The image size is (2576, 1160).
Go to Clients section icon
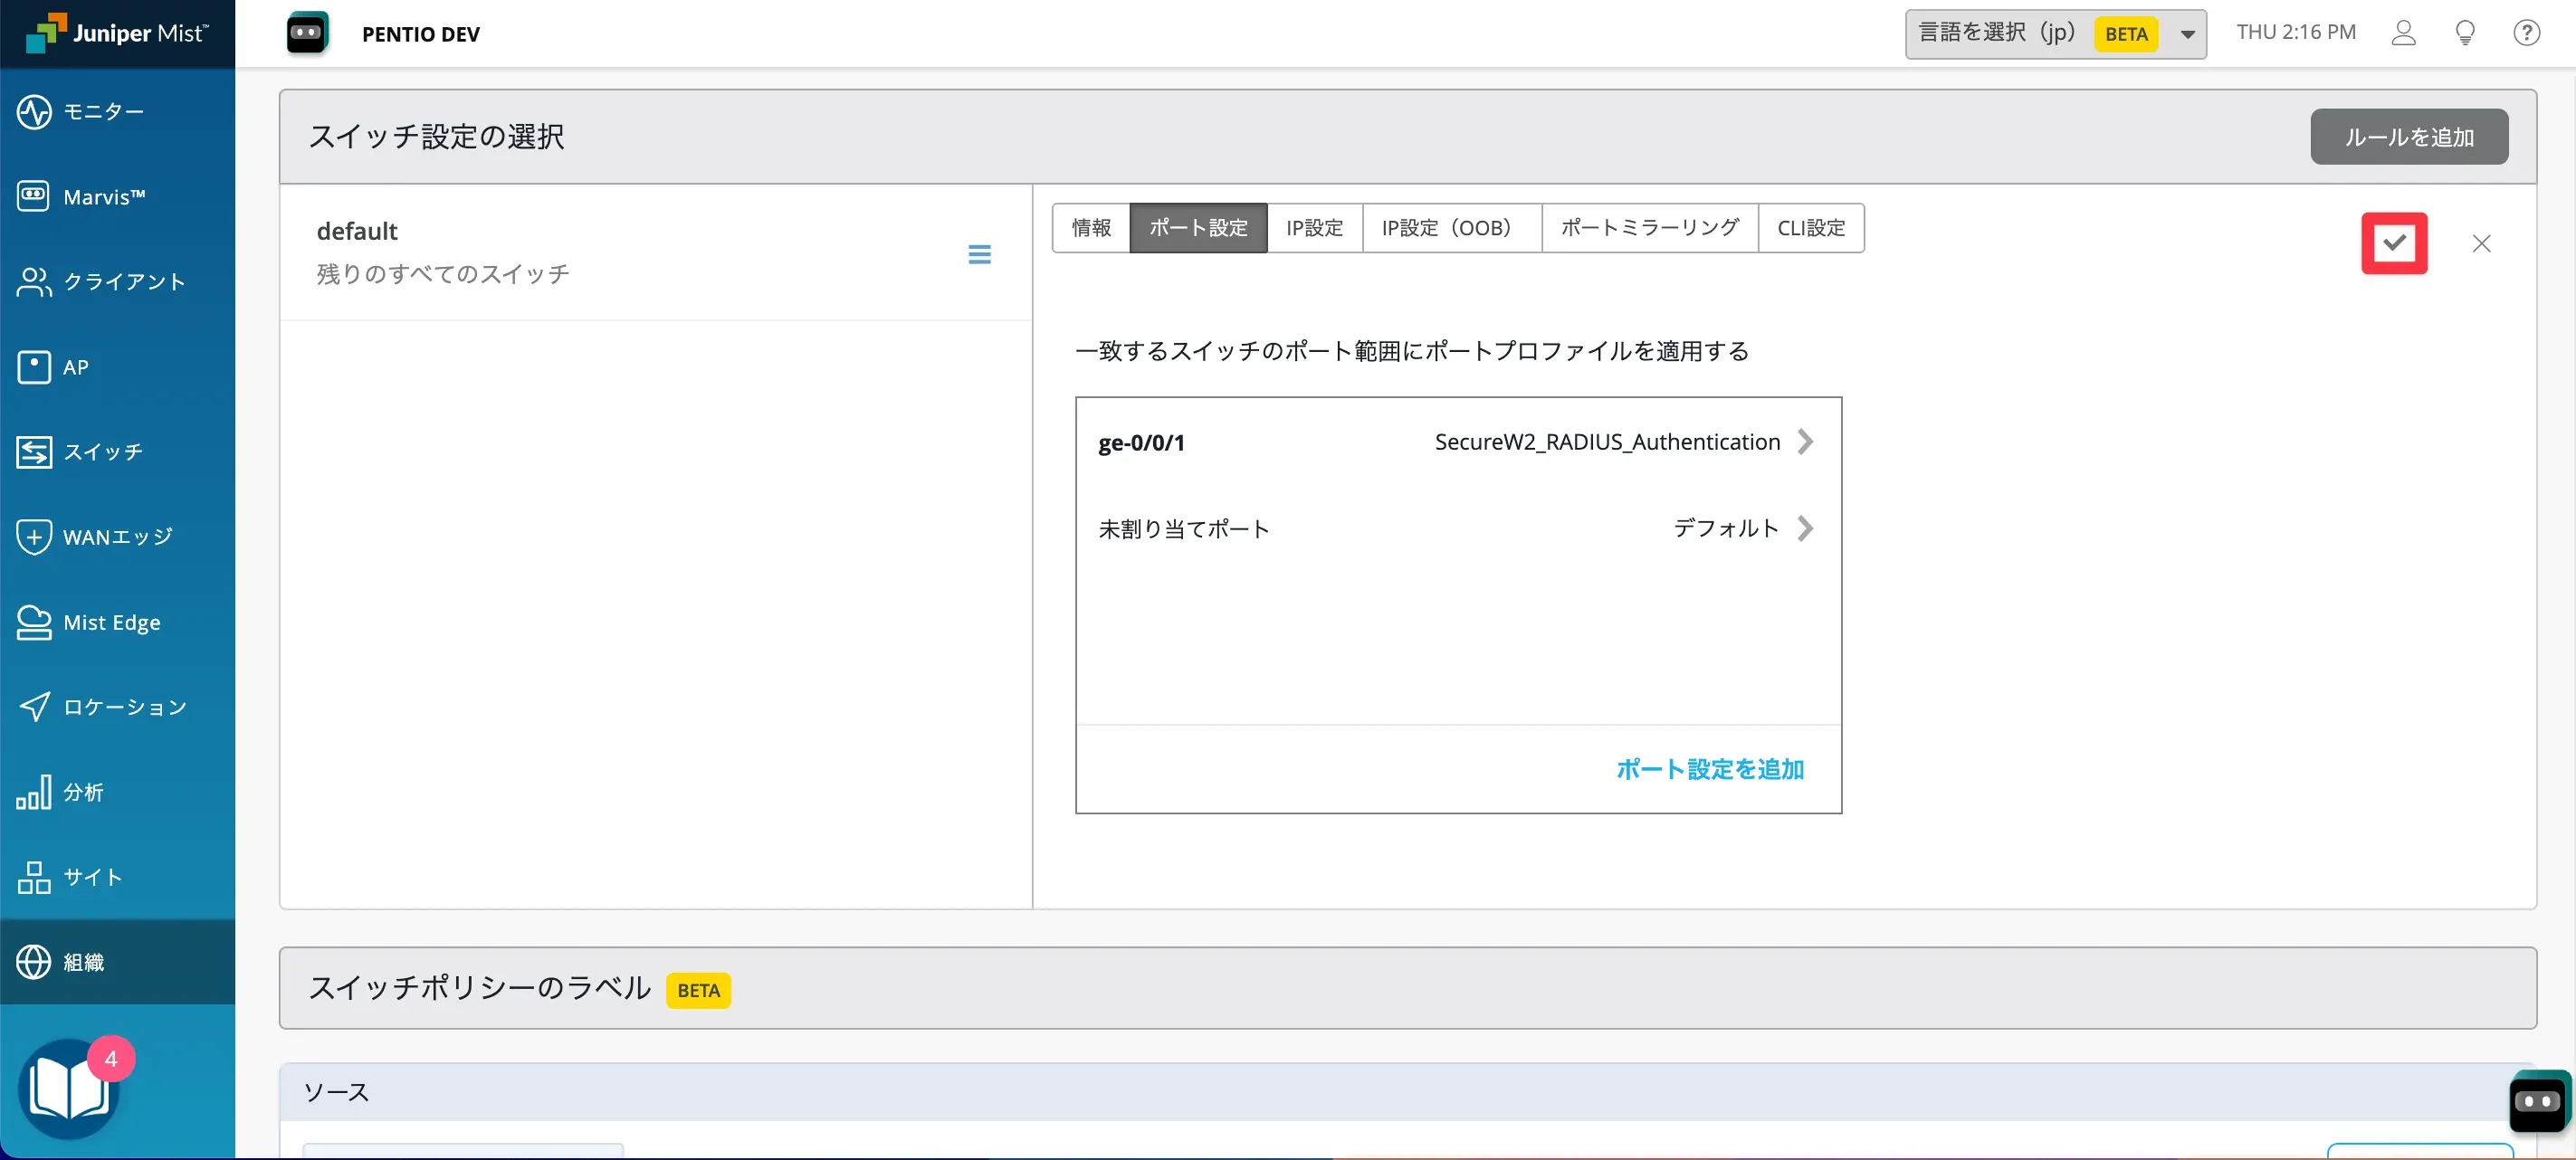click(34, 282)
